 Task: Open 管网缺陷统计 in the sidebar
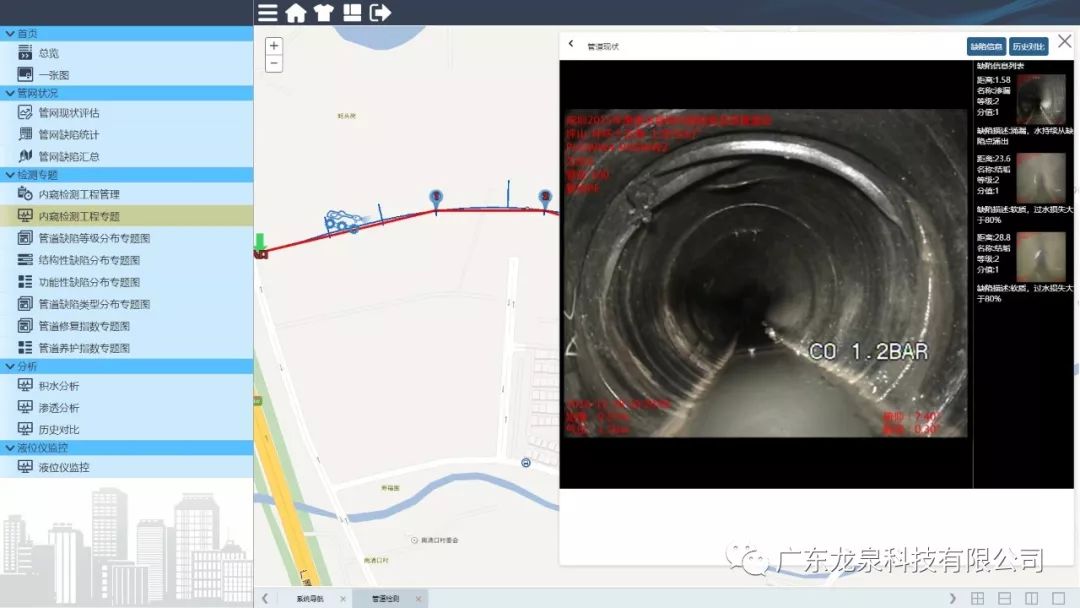(x=68, y=135)
